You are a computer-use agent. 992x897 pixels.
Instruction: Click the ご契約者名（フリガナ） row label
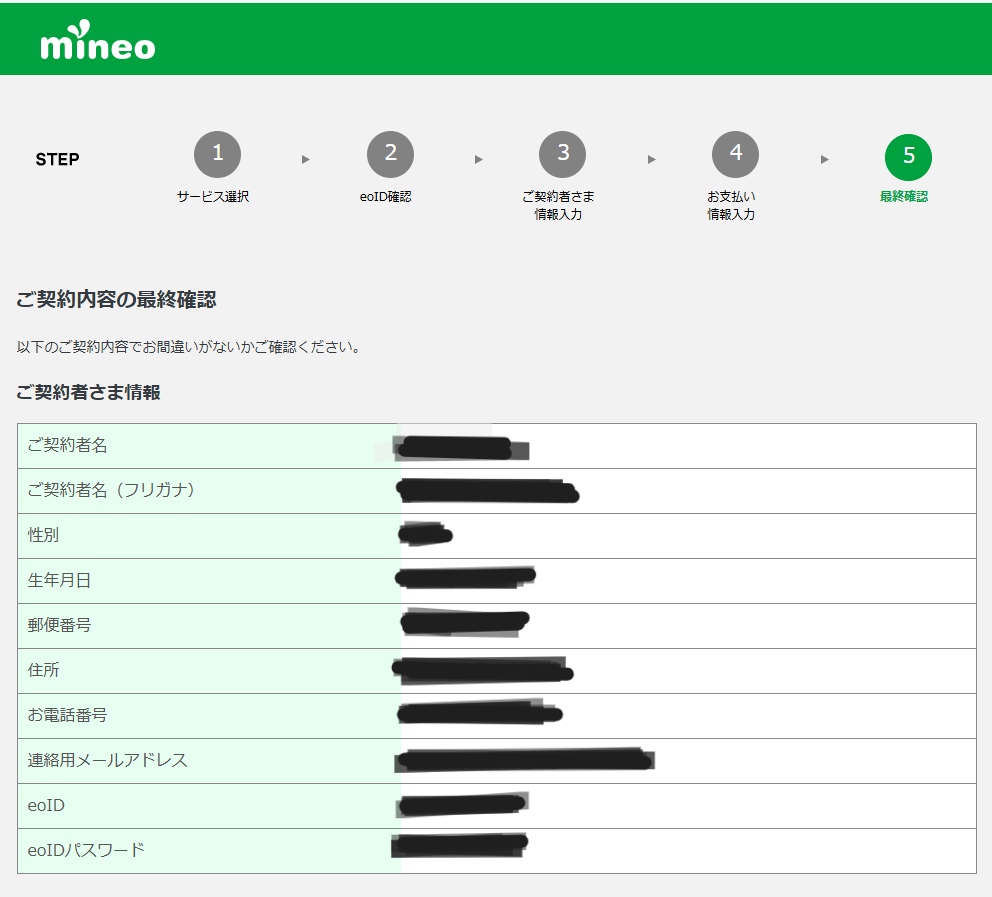click(111, 490)
